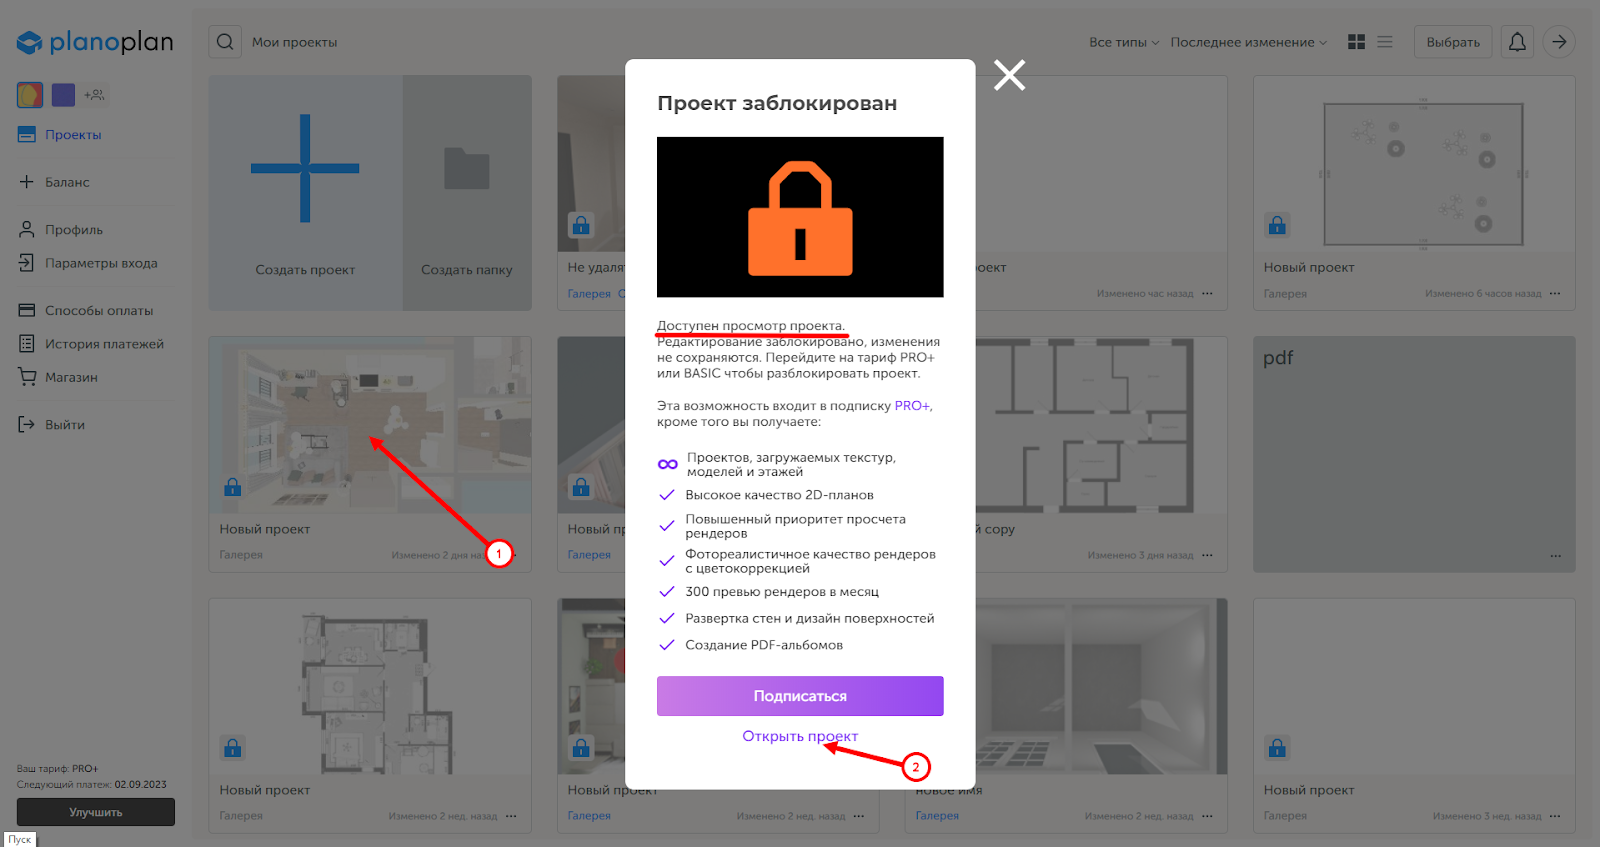This screenshot has width=1600, height=847.
Task: Select the purple workspace avatar swatch
Action: [x=63, y=95]
